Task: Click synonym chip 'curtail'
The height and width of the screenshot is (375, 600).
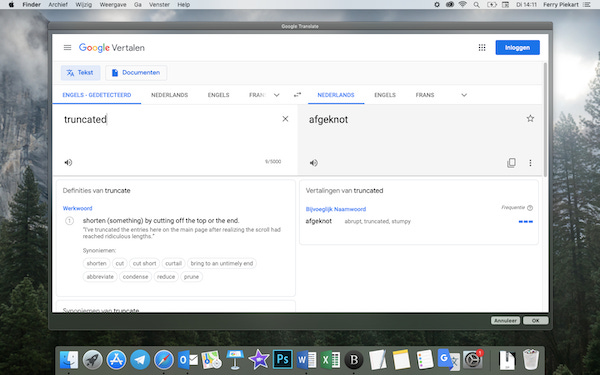Action: (173, 263)
